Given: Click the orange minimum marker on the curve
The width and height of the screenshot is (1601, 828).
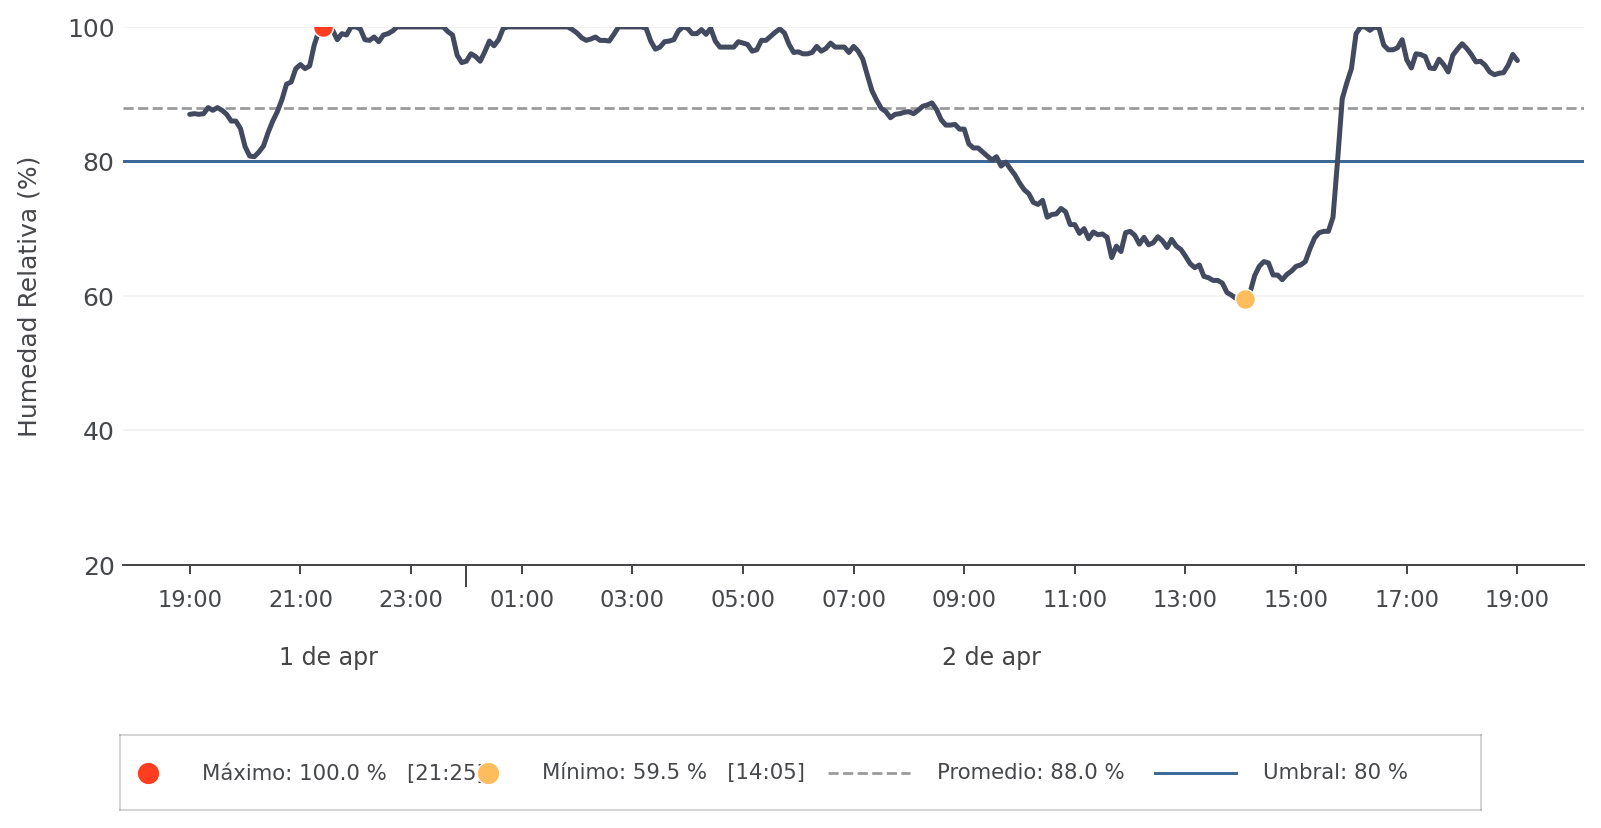Looking at the screenshot, I should (1245, 299).
